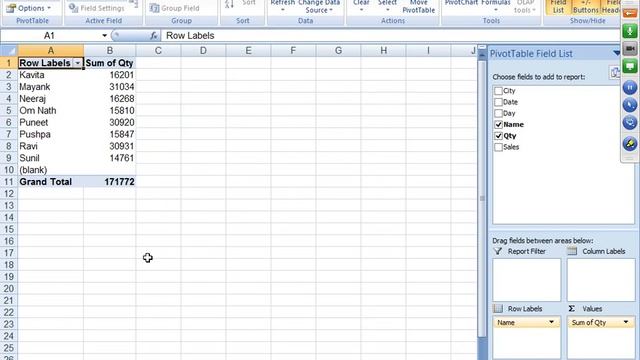Click the green screen recorder icon
The image size is (640, 360).
(630, 66)
